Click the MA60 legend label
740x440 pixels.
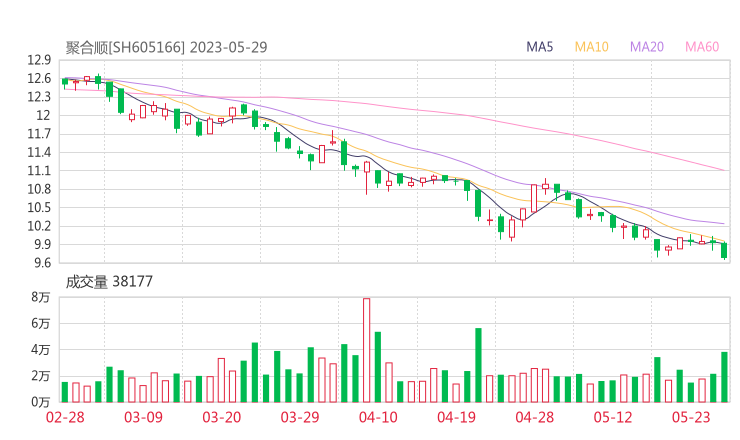click(x=702, y=47)
